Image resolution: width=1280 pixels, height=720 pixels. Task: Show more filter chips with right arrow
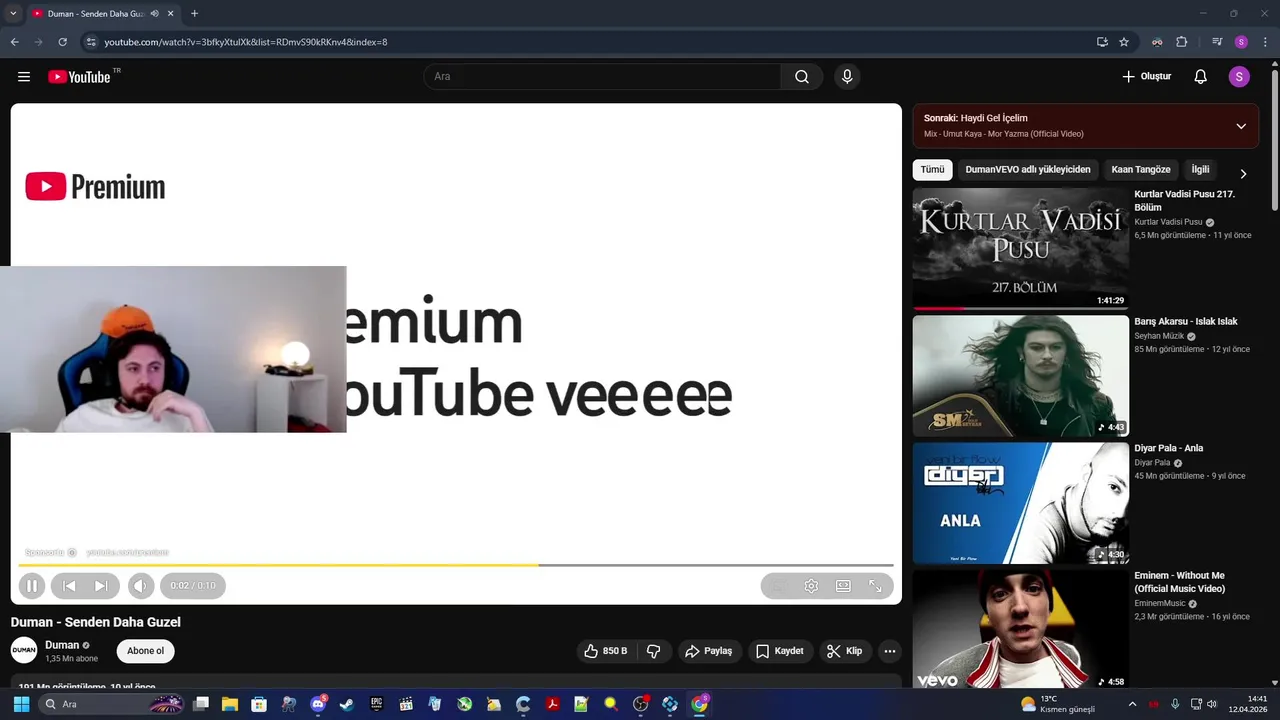click(1243, 173)
